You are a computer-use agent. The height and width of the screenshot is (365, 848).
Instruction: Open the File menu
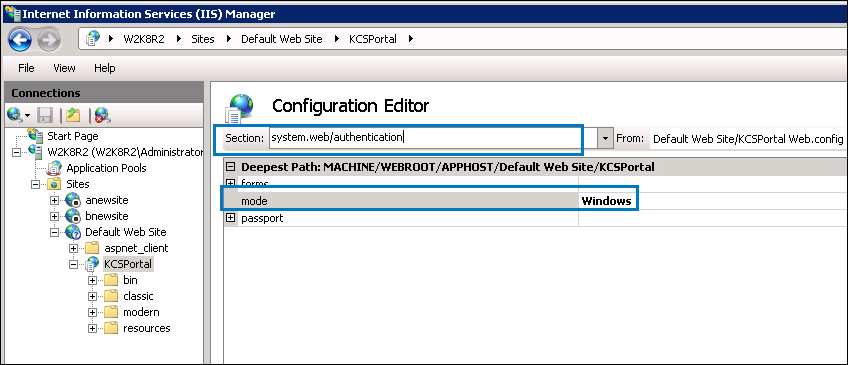point(26,68)
